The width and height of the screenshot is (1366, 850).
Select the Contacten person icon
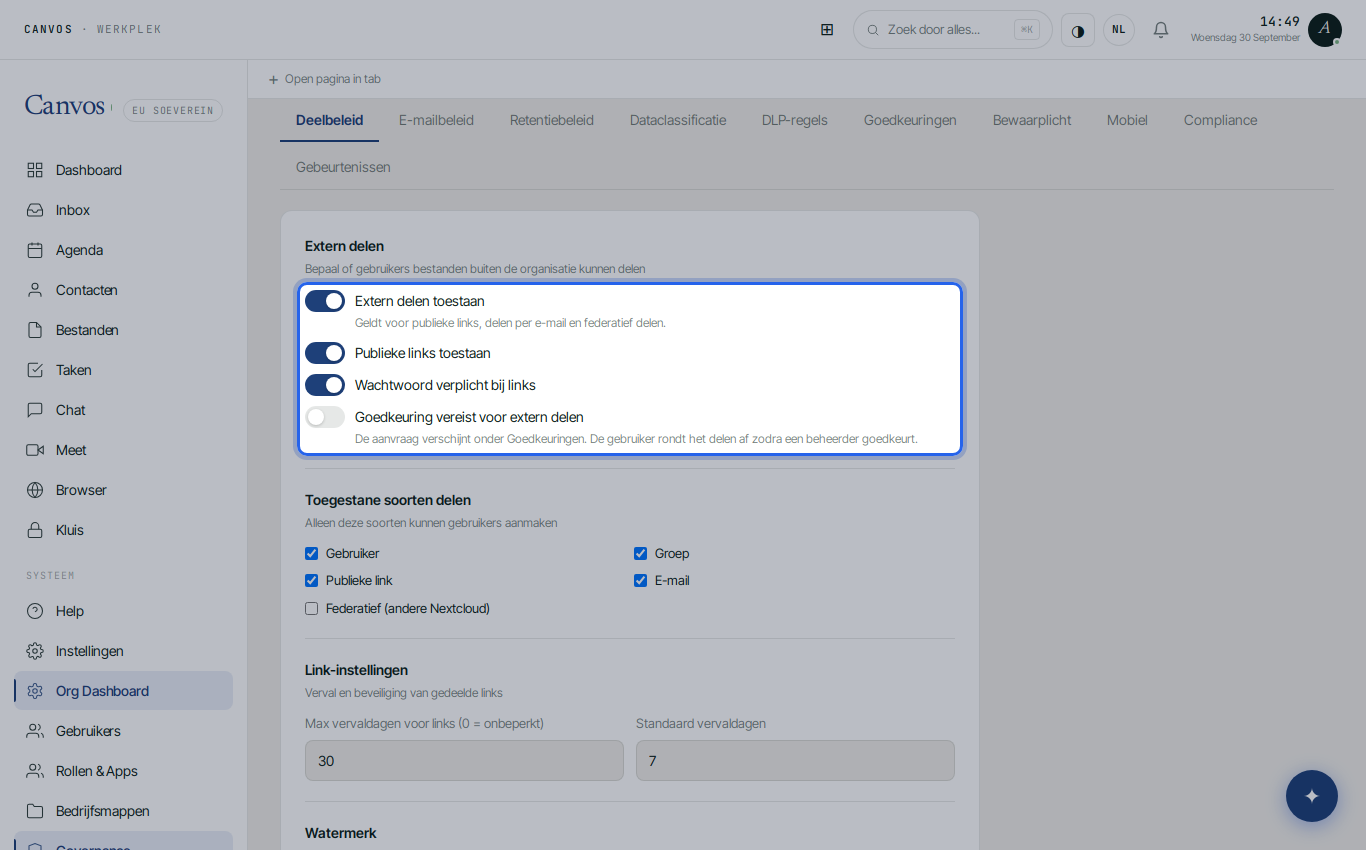(x=35, y=290)
